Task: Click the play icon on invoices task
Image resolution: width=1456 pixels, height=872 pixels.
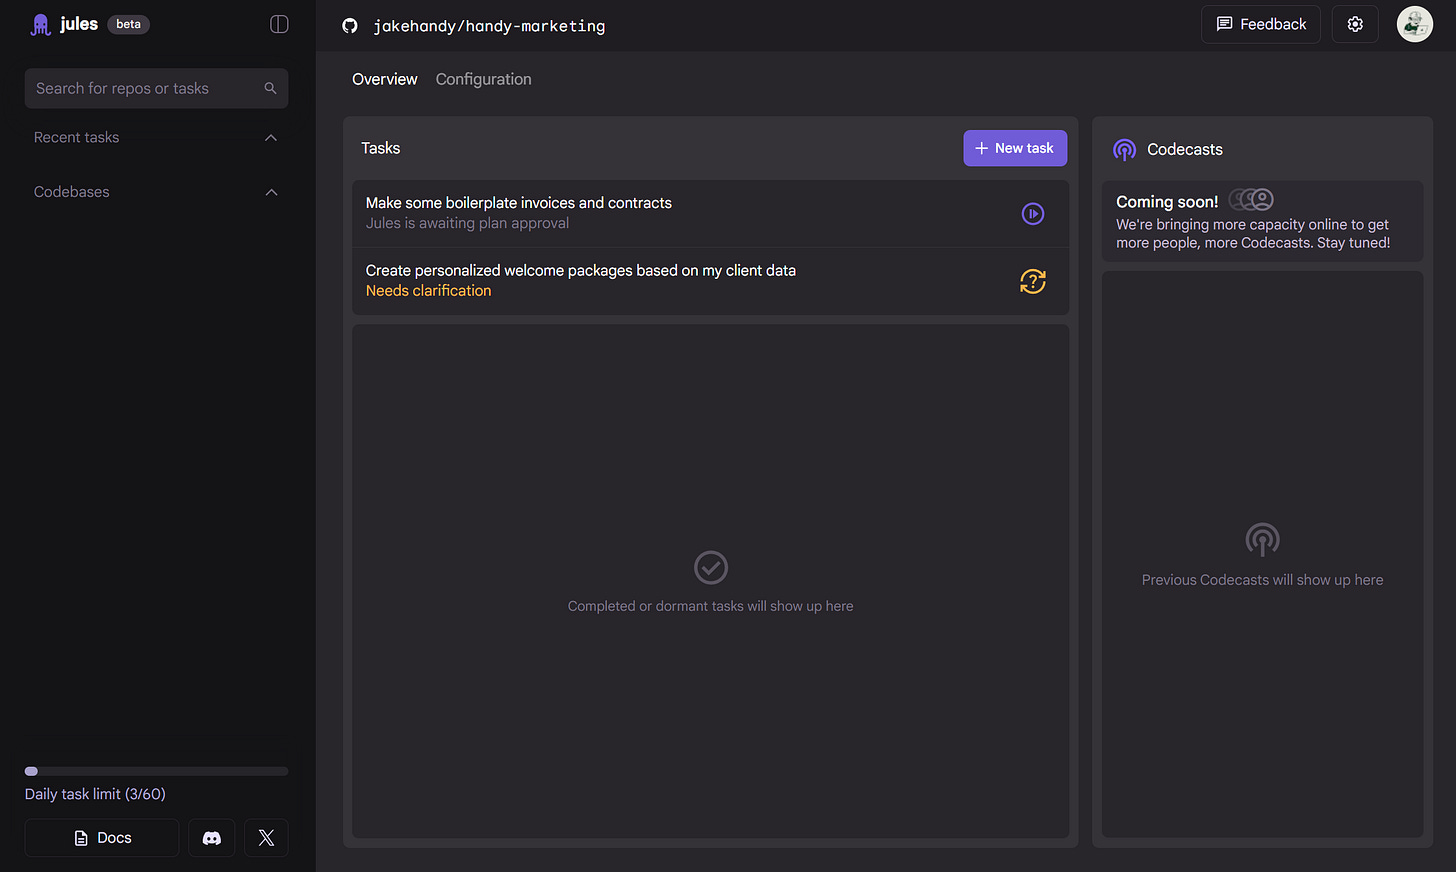Action: [1033, 214]
